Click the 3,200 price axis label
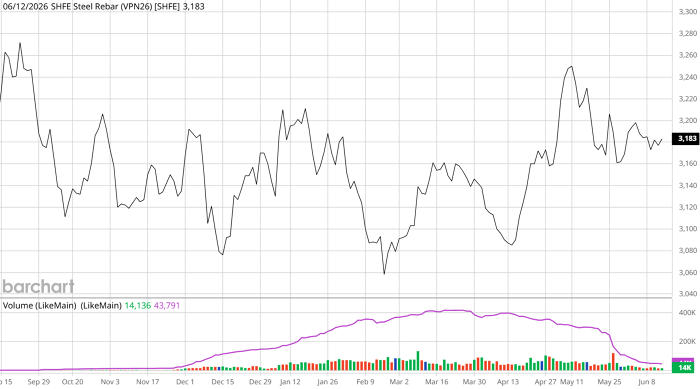Image resolution: width=700 pixels, height=389 pixels. (x=688, y=121)
